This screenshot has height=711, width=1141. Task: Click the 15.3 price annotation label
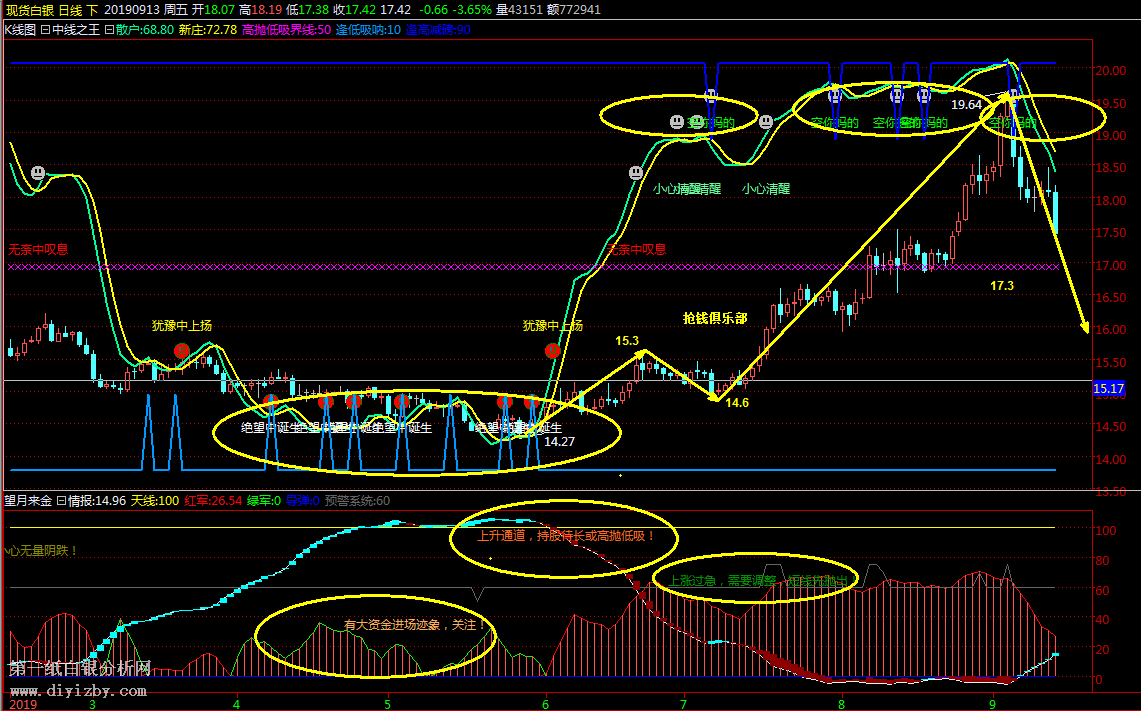(627, 341)
